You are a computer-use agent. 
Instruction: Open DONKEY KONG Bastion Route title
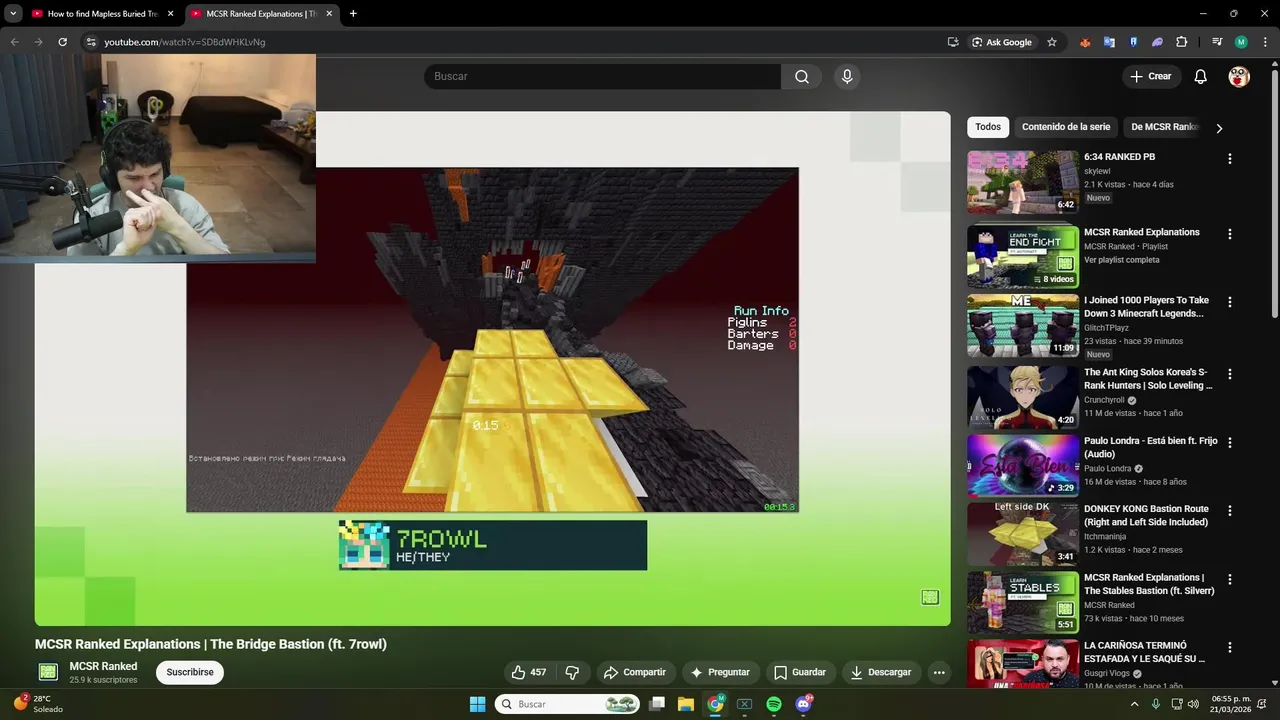1146,516
